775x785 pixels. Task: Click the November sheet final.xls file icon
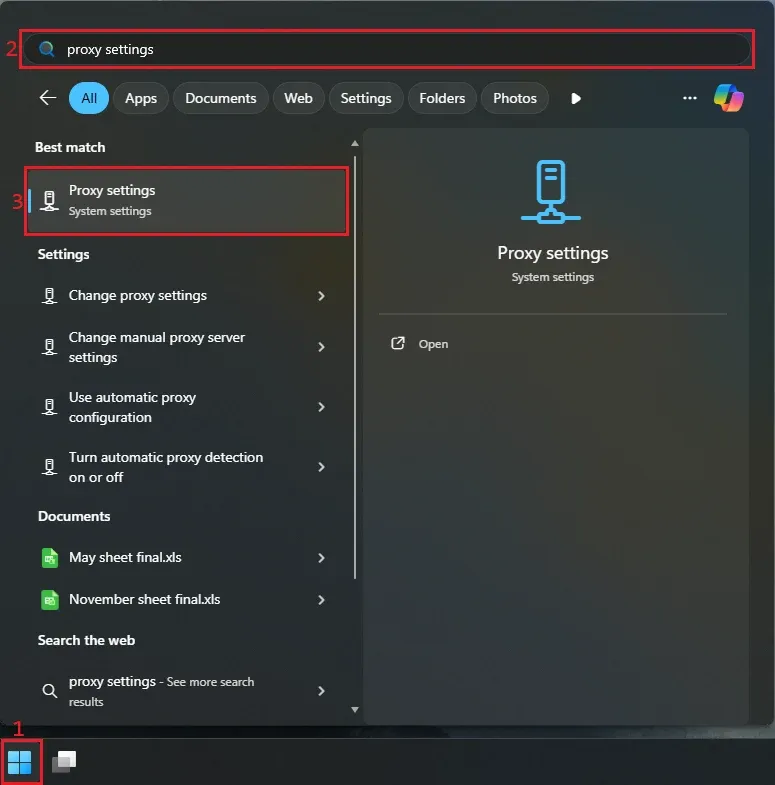point(49,600)
